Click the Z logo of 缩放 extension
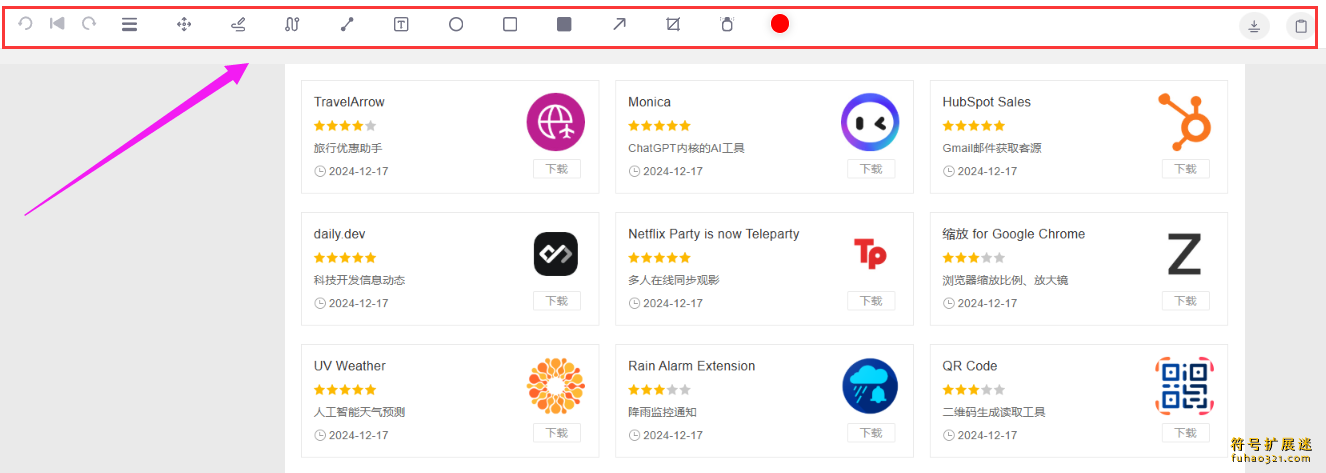Screen dimensions: 1326x473 tap(1185, 254)
